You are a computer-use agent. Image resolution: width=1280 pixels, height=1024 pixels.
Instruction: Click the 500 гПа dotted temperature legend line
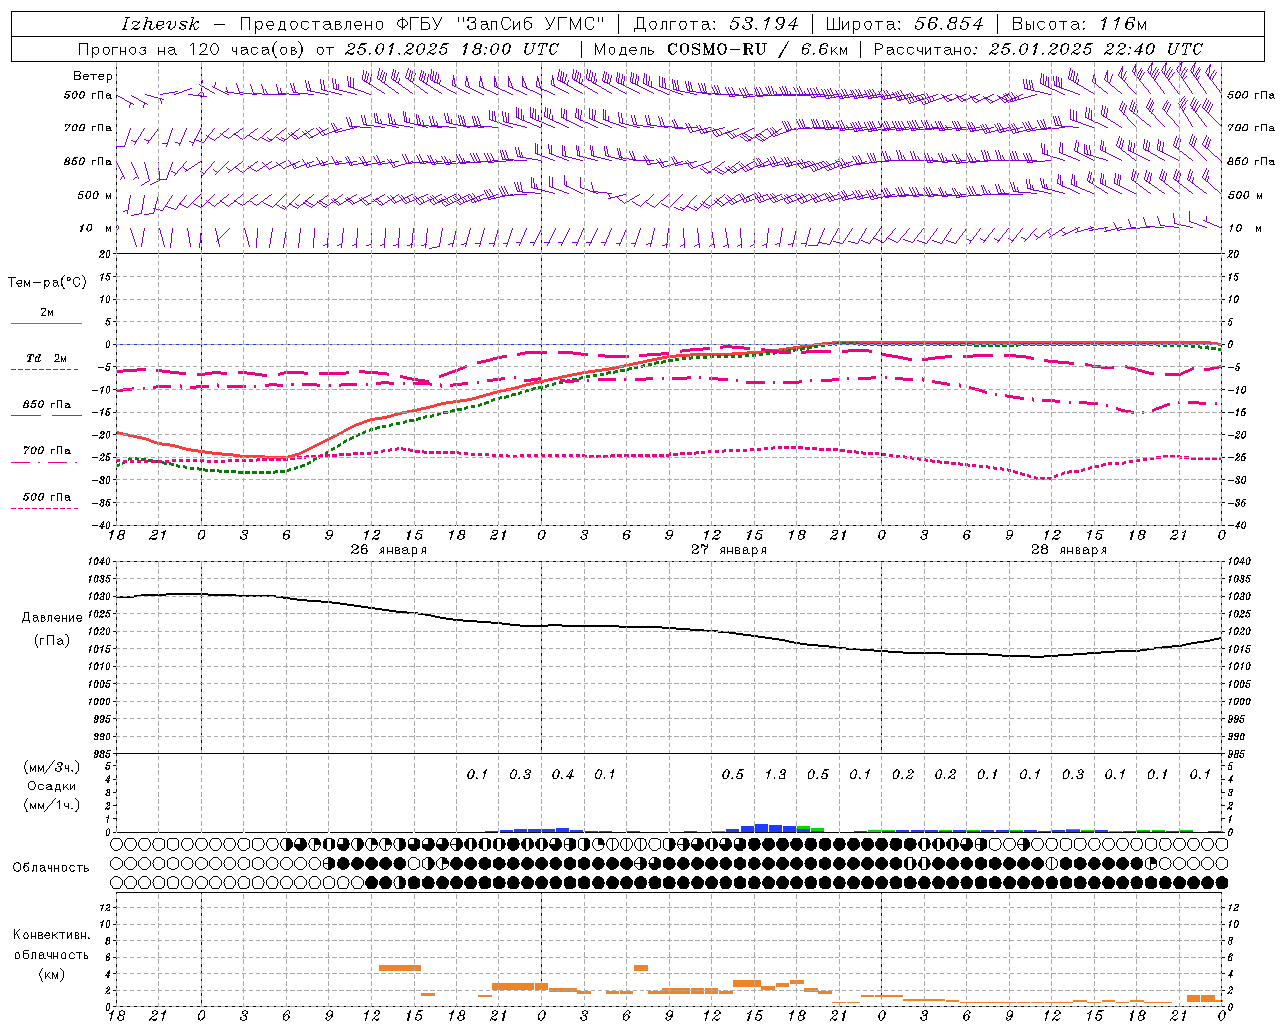pos(44,508)
